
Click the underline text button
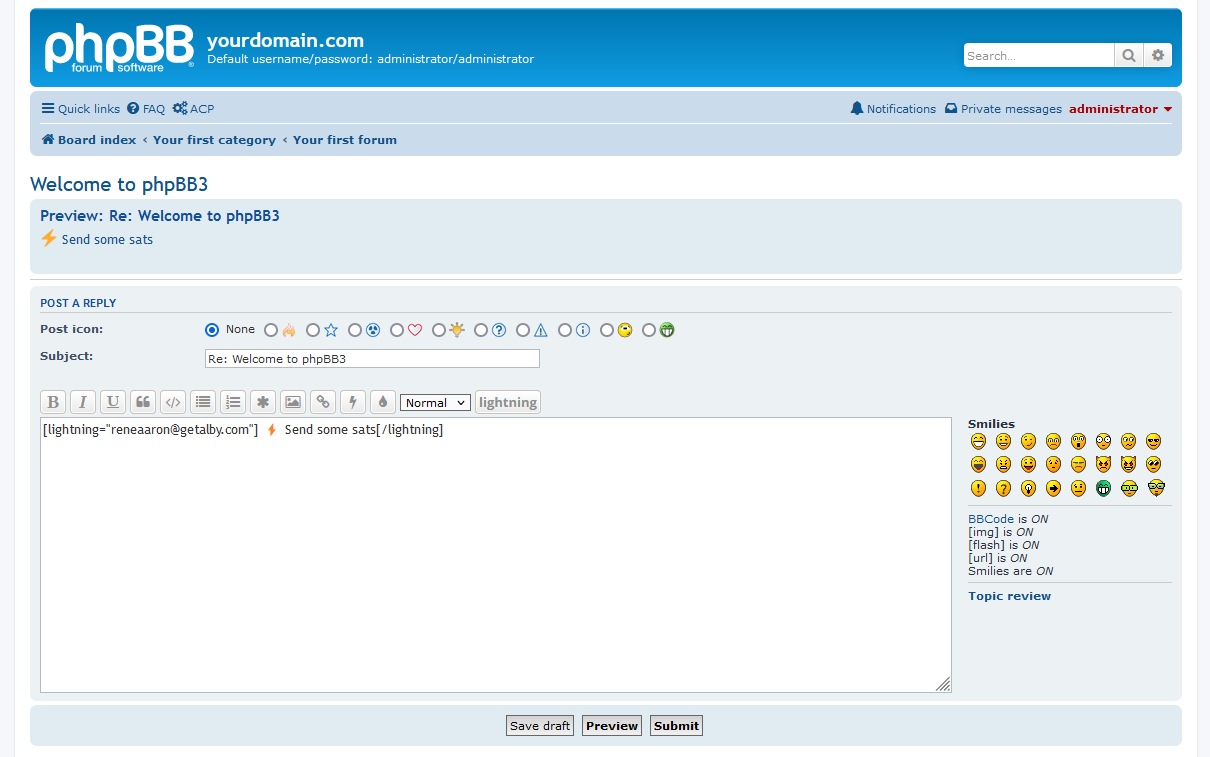[x=113, y=402]
